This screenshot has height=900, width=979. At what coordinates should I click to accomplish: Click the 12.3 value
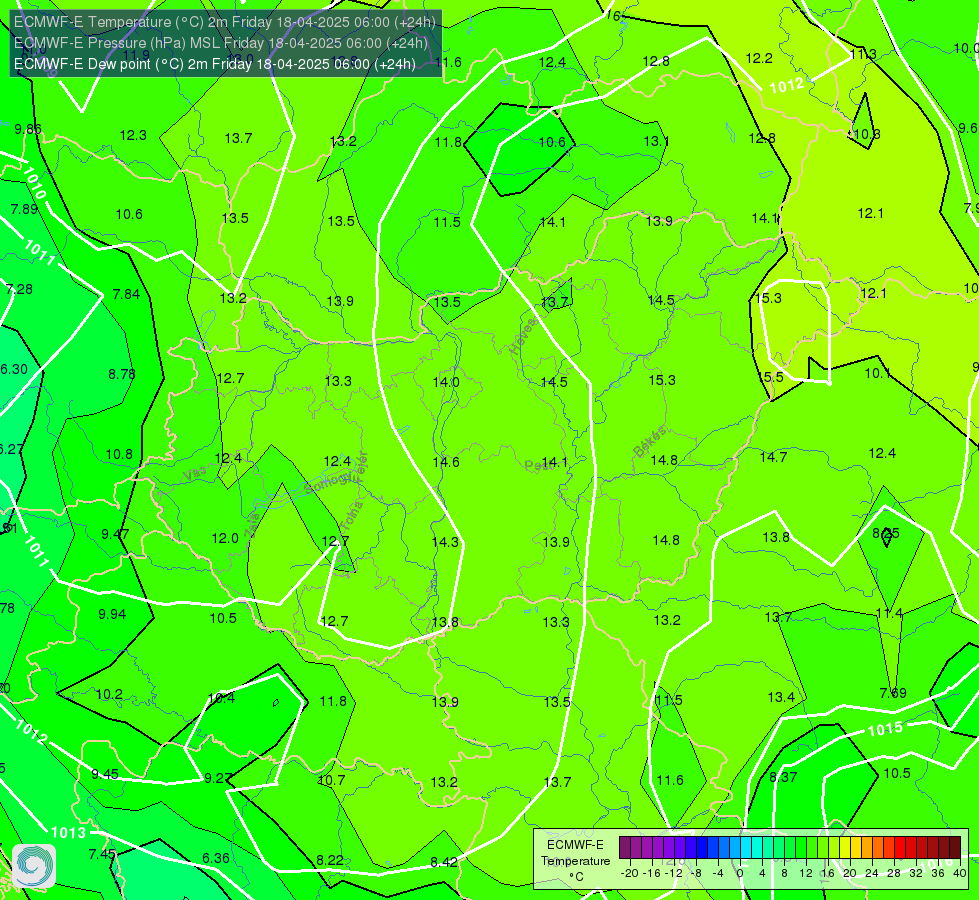point(133,135)
